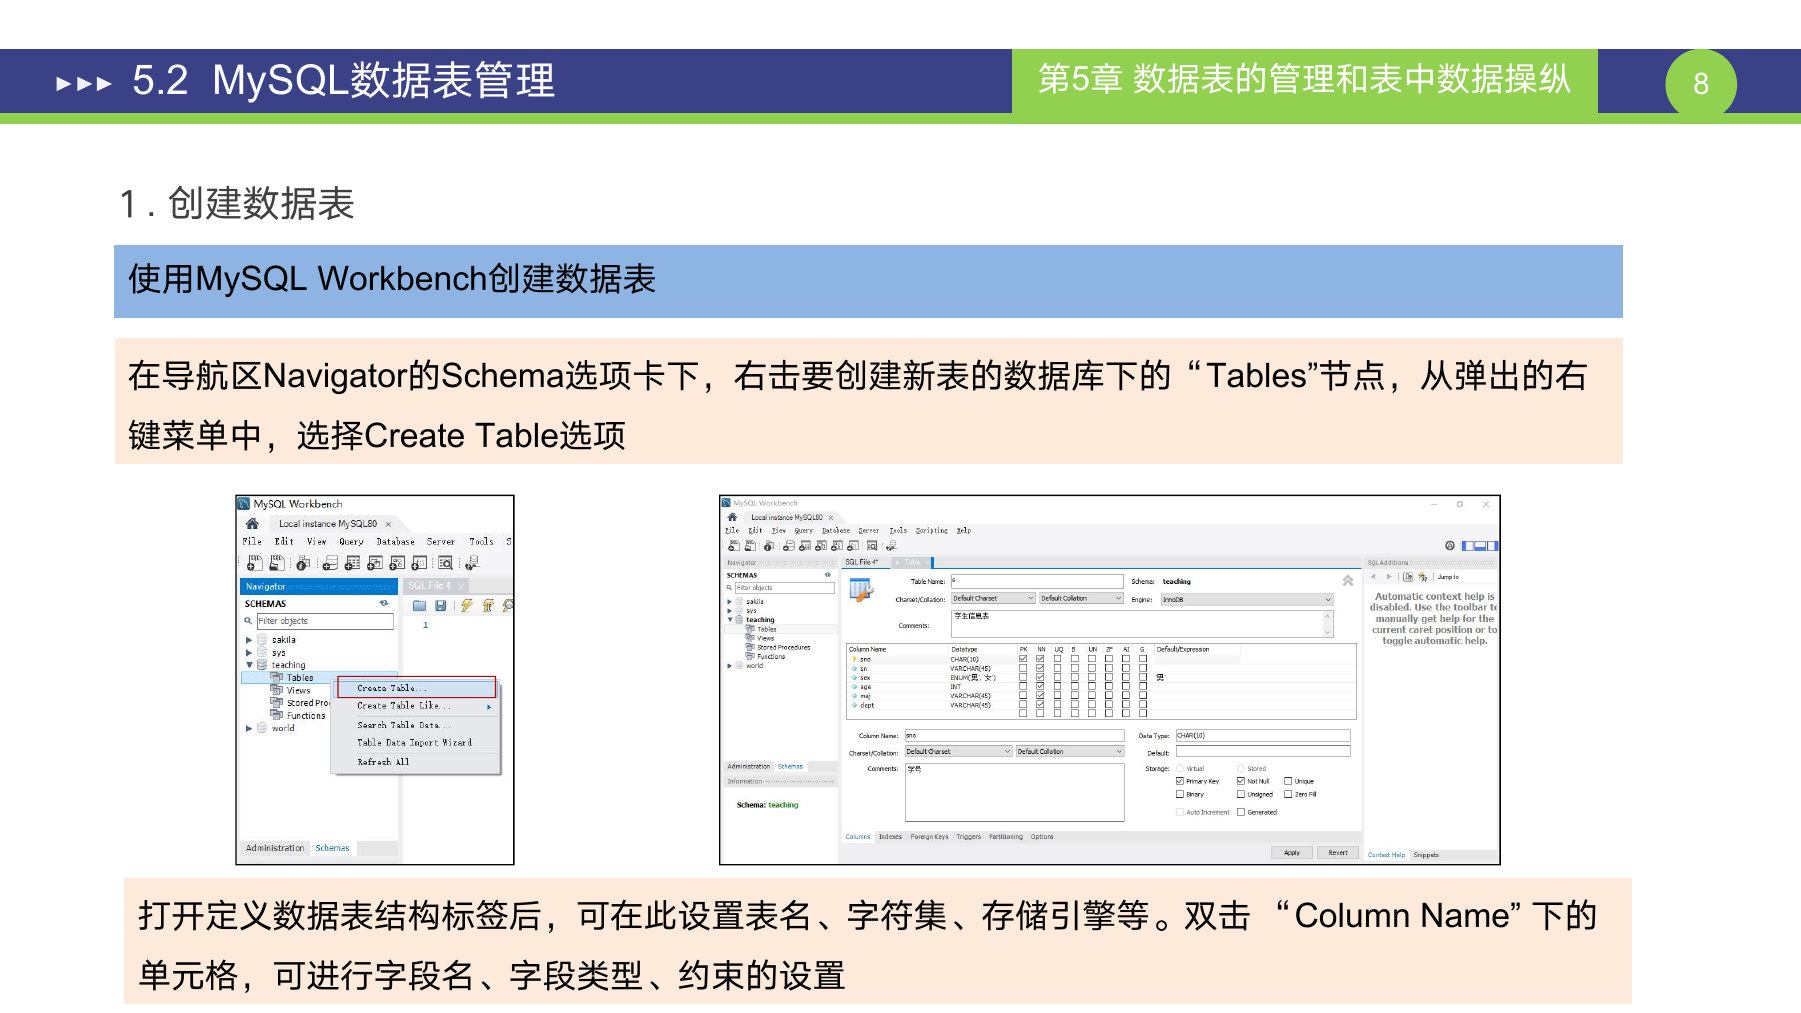Refresh schemas icon beside SCHEMAS in the context-menu window

(383, 604)
